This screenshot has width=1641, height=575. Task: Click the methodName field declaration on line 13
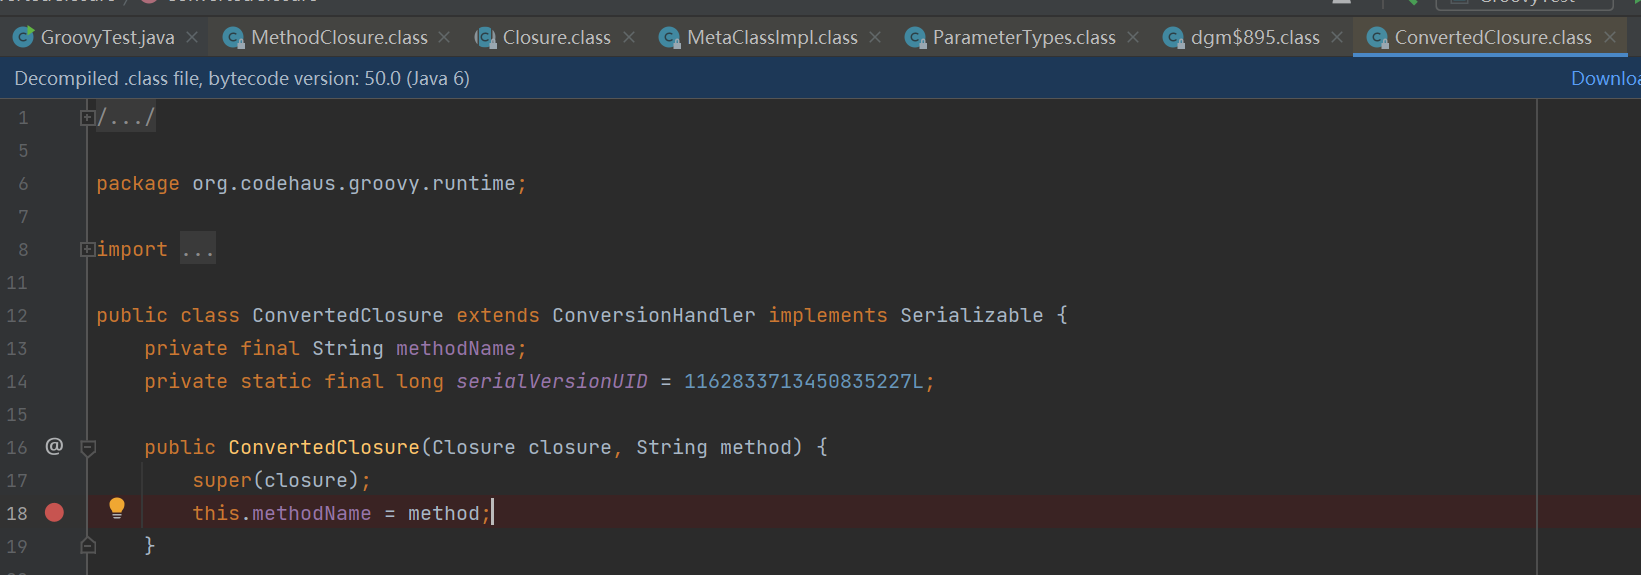coord(456,348)
